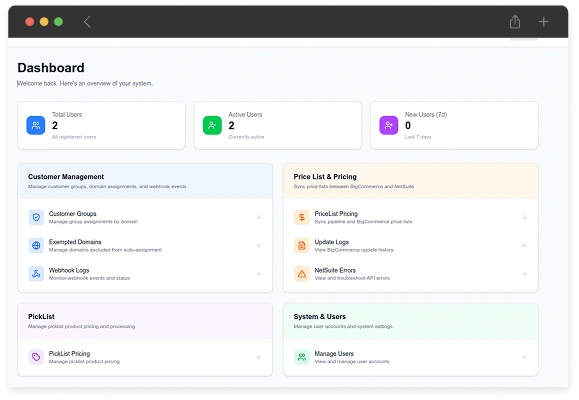Click the Webhook Logs icon
The width and height of the screenshot is (579, 400).
click(36, 274)
